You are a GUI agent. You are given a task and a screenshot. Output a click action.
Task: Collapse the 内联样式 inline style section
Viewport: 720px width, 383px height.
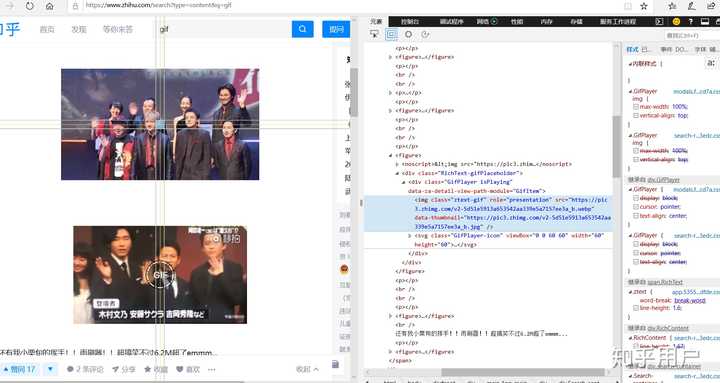pos(630,64)
